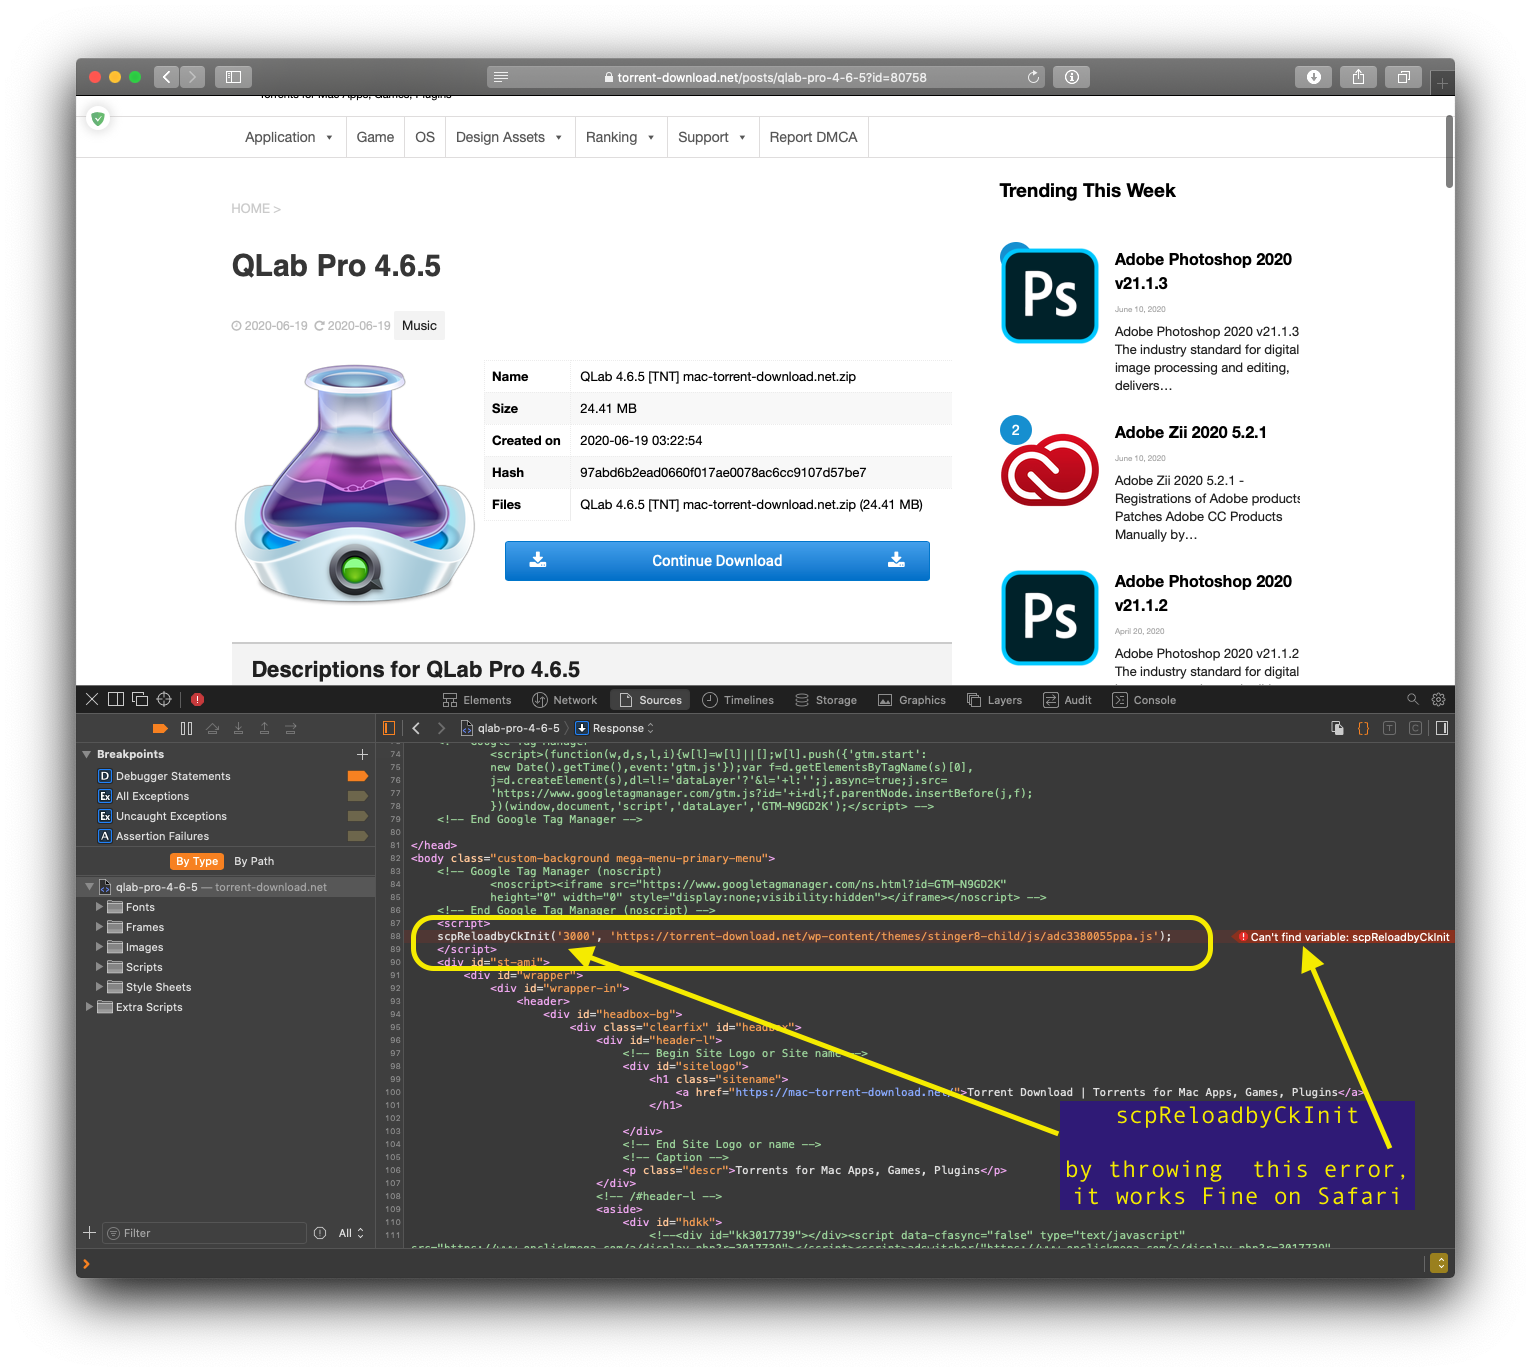Click the Music category tag

click(419, 325)
